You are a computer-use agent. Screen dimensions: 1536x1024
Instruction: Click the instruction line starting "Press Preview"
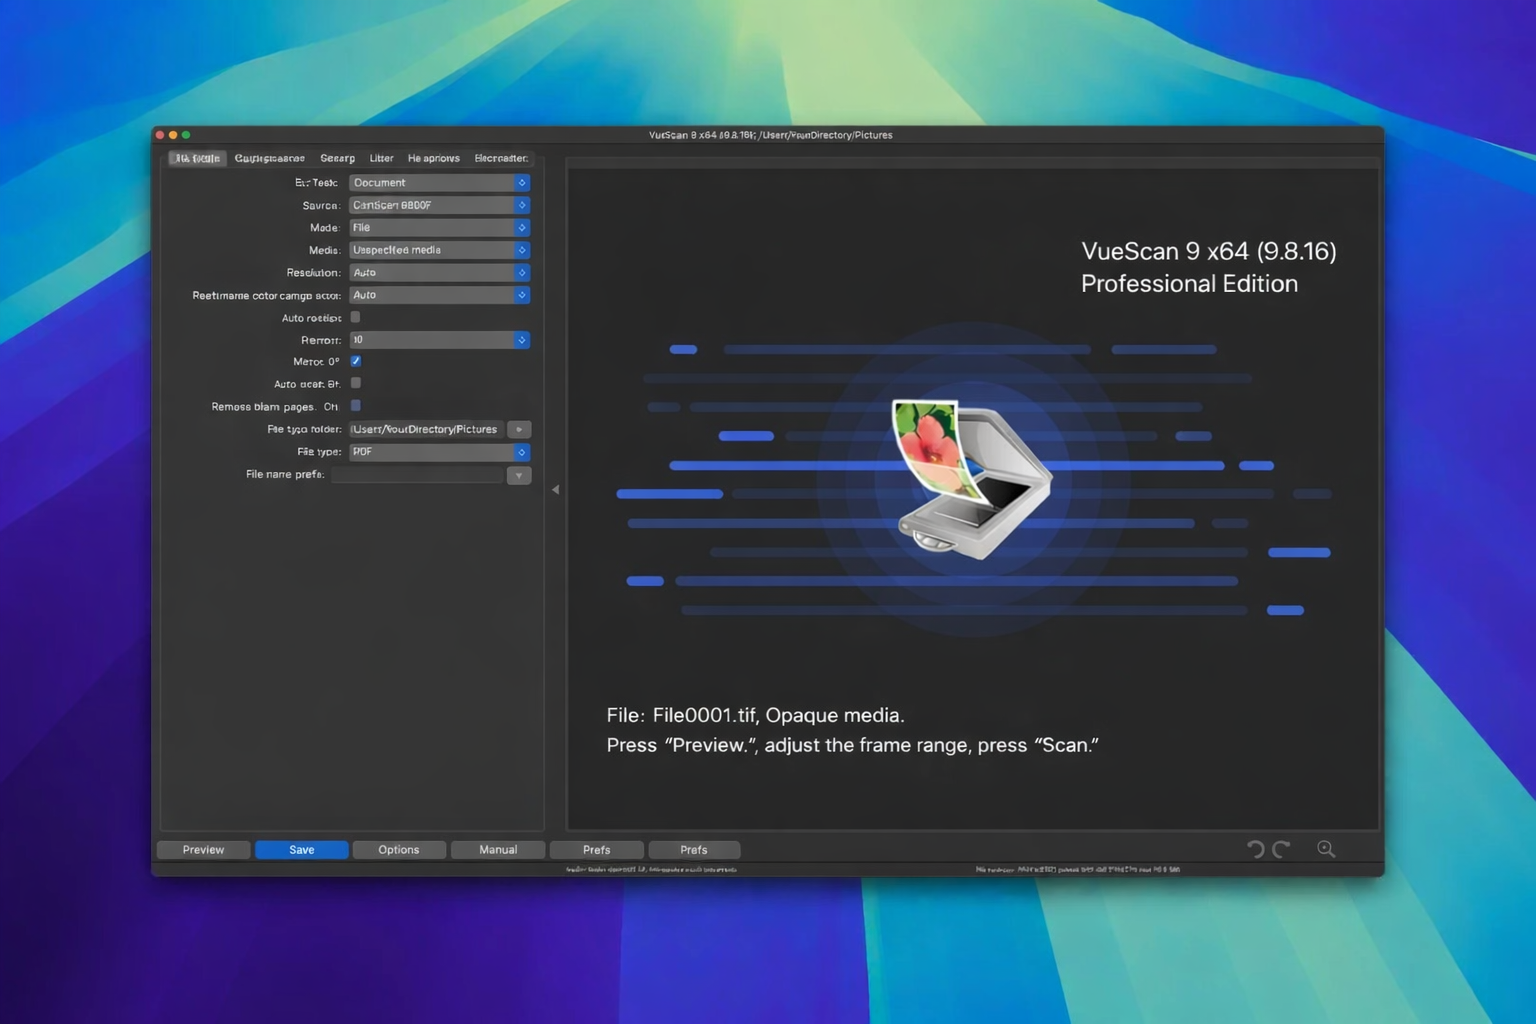coord(852,745)
